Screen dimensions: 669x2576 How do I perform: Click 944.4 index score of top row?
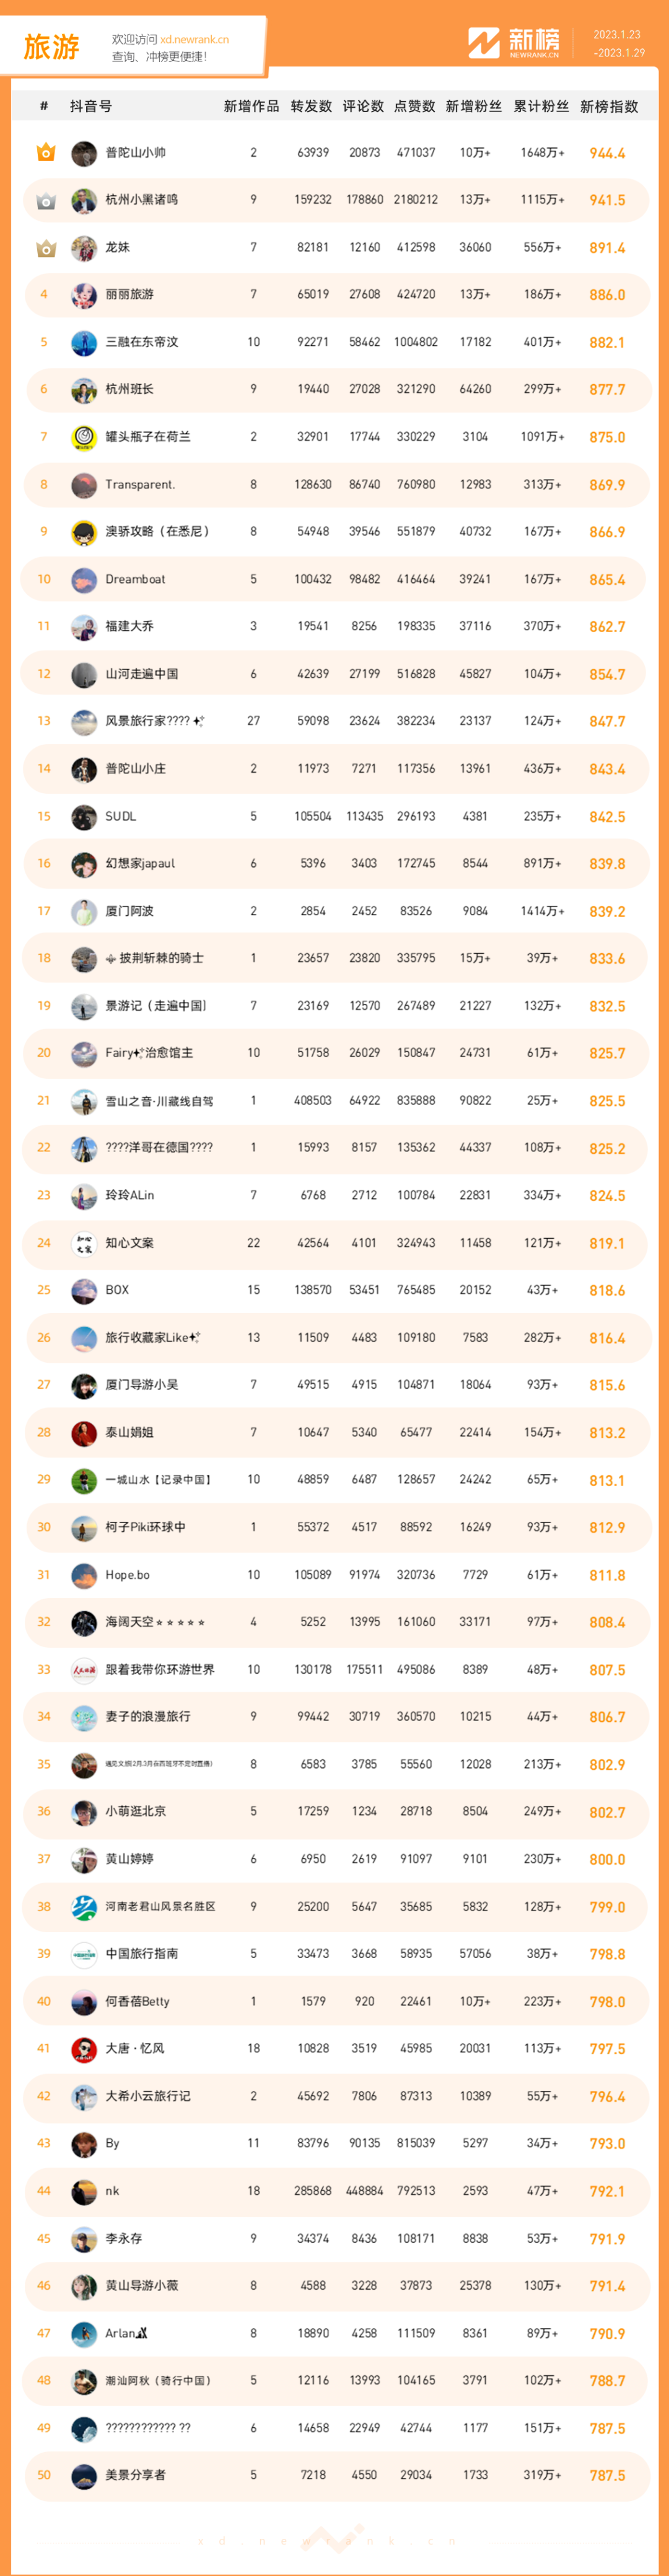[607, 153]
